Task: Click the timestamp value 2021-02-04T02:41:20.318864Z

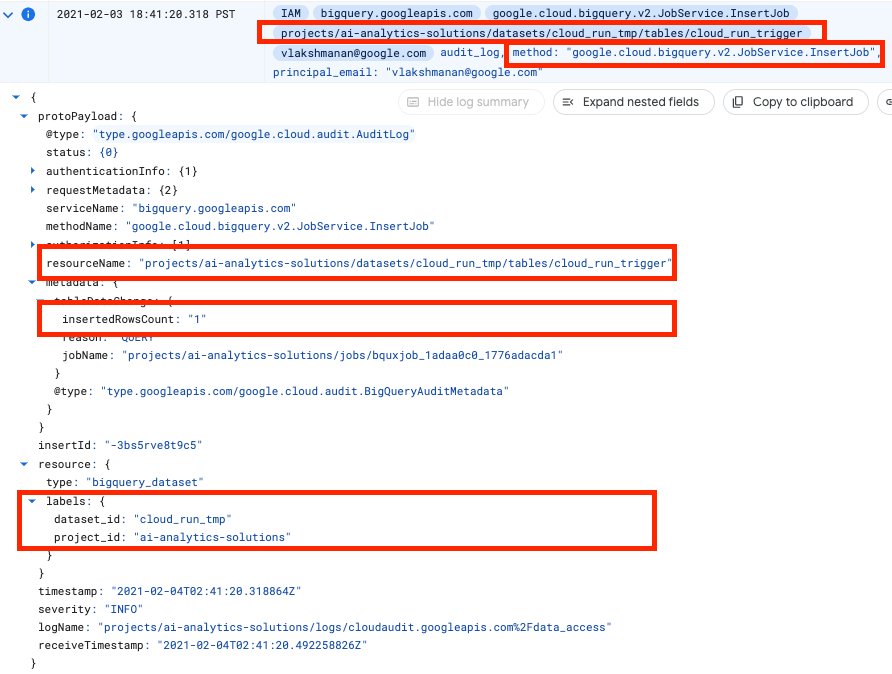Action: (206, 592)
